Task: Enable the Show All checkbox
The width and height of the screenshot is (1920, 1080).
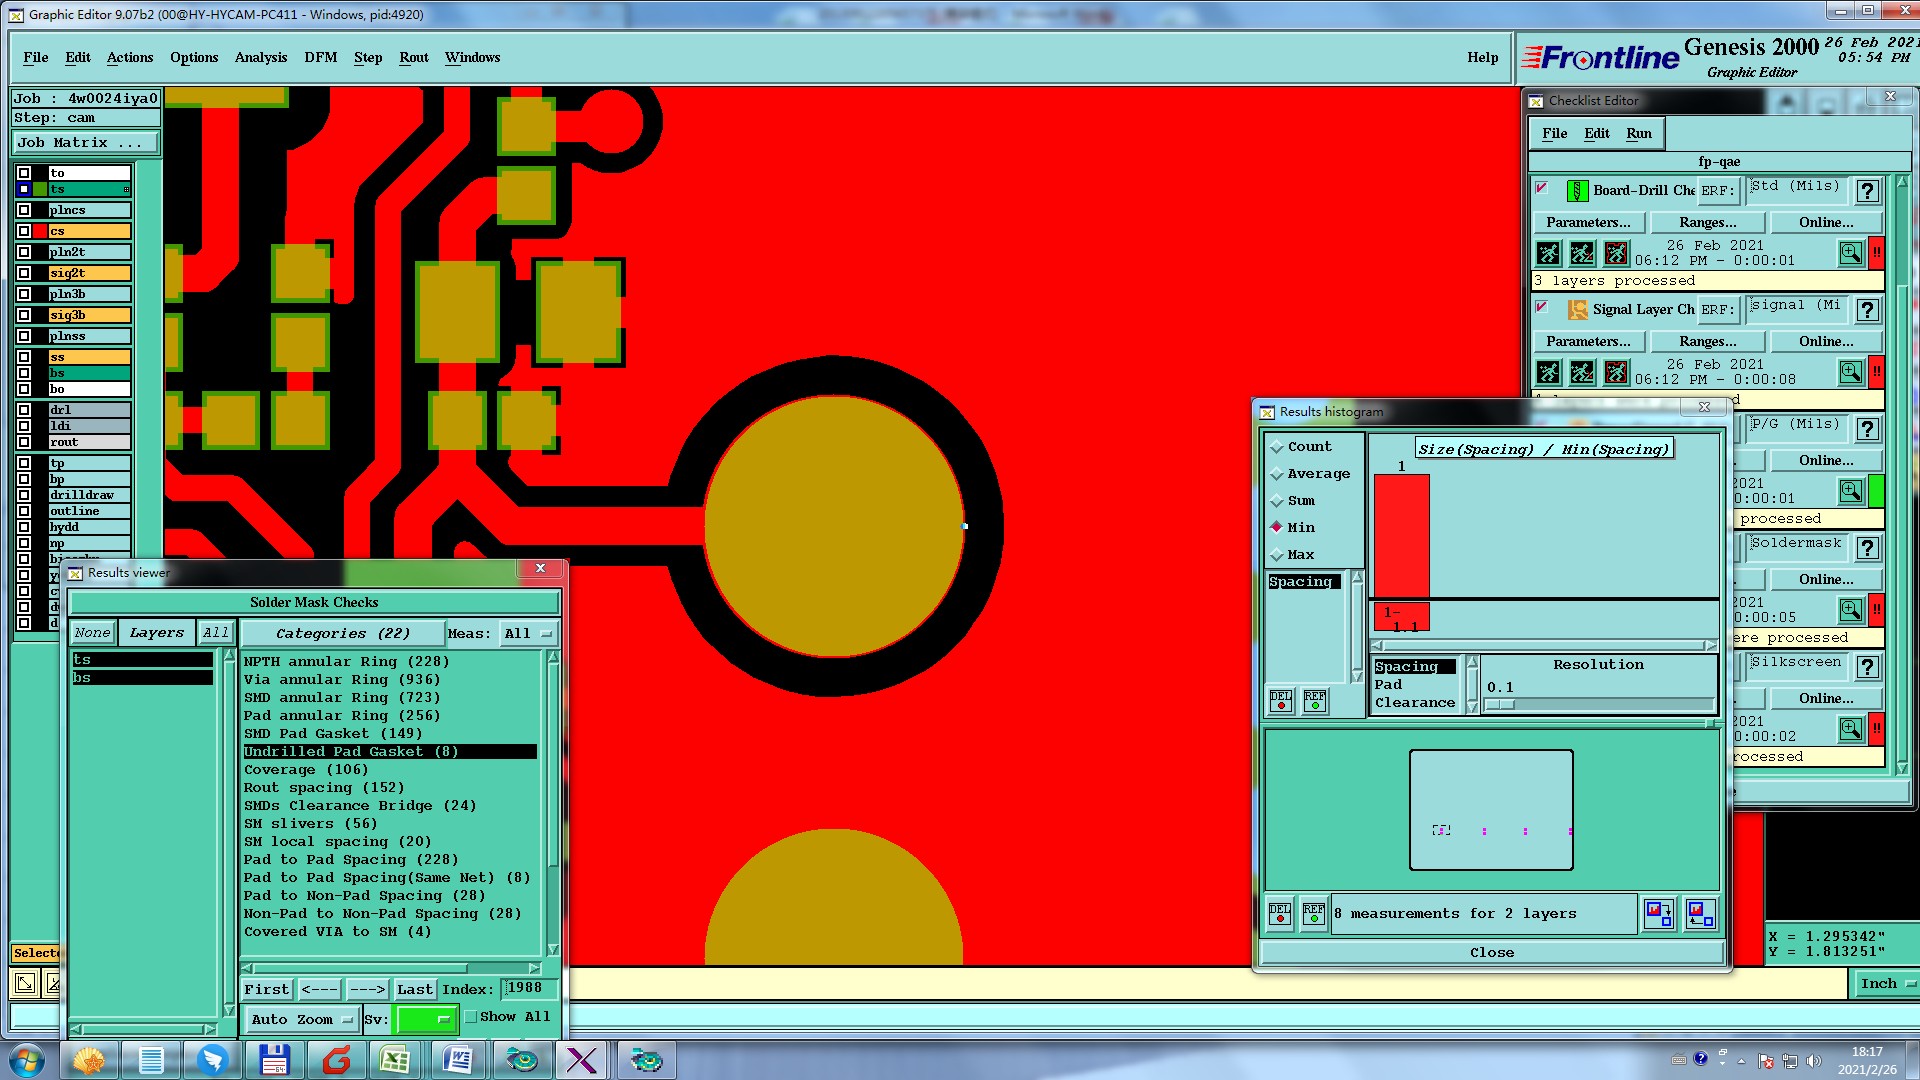Action: point(470,1017)
